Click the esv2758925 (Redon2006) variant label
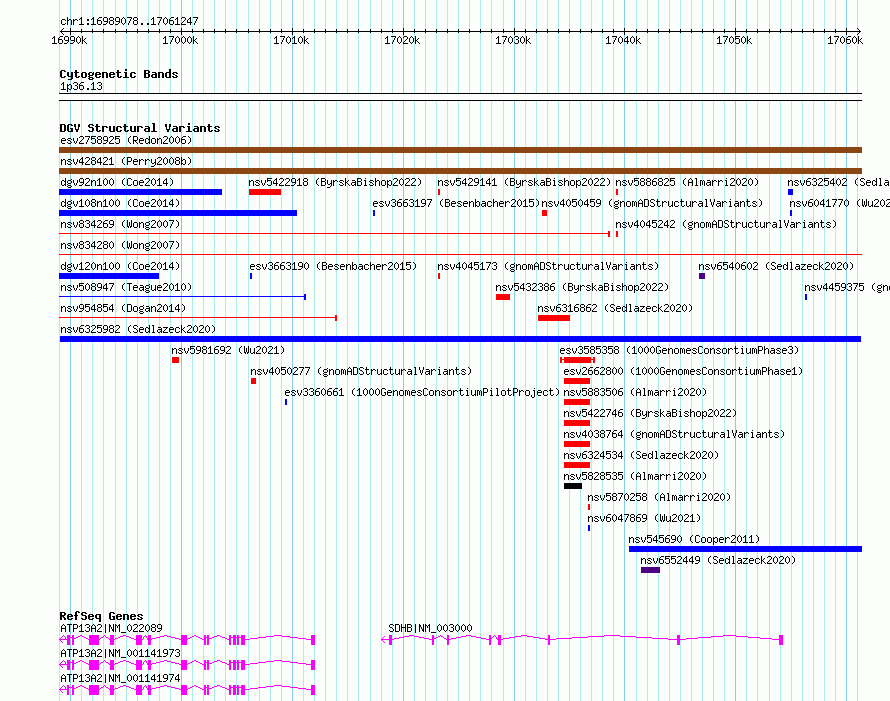 click(x=126, y=140)
